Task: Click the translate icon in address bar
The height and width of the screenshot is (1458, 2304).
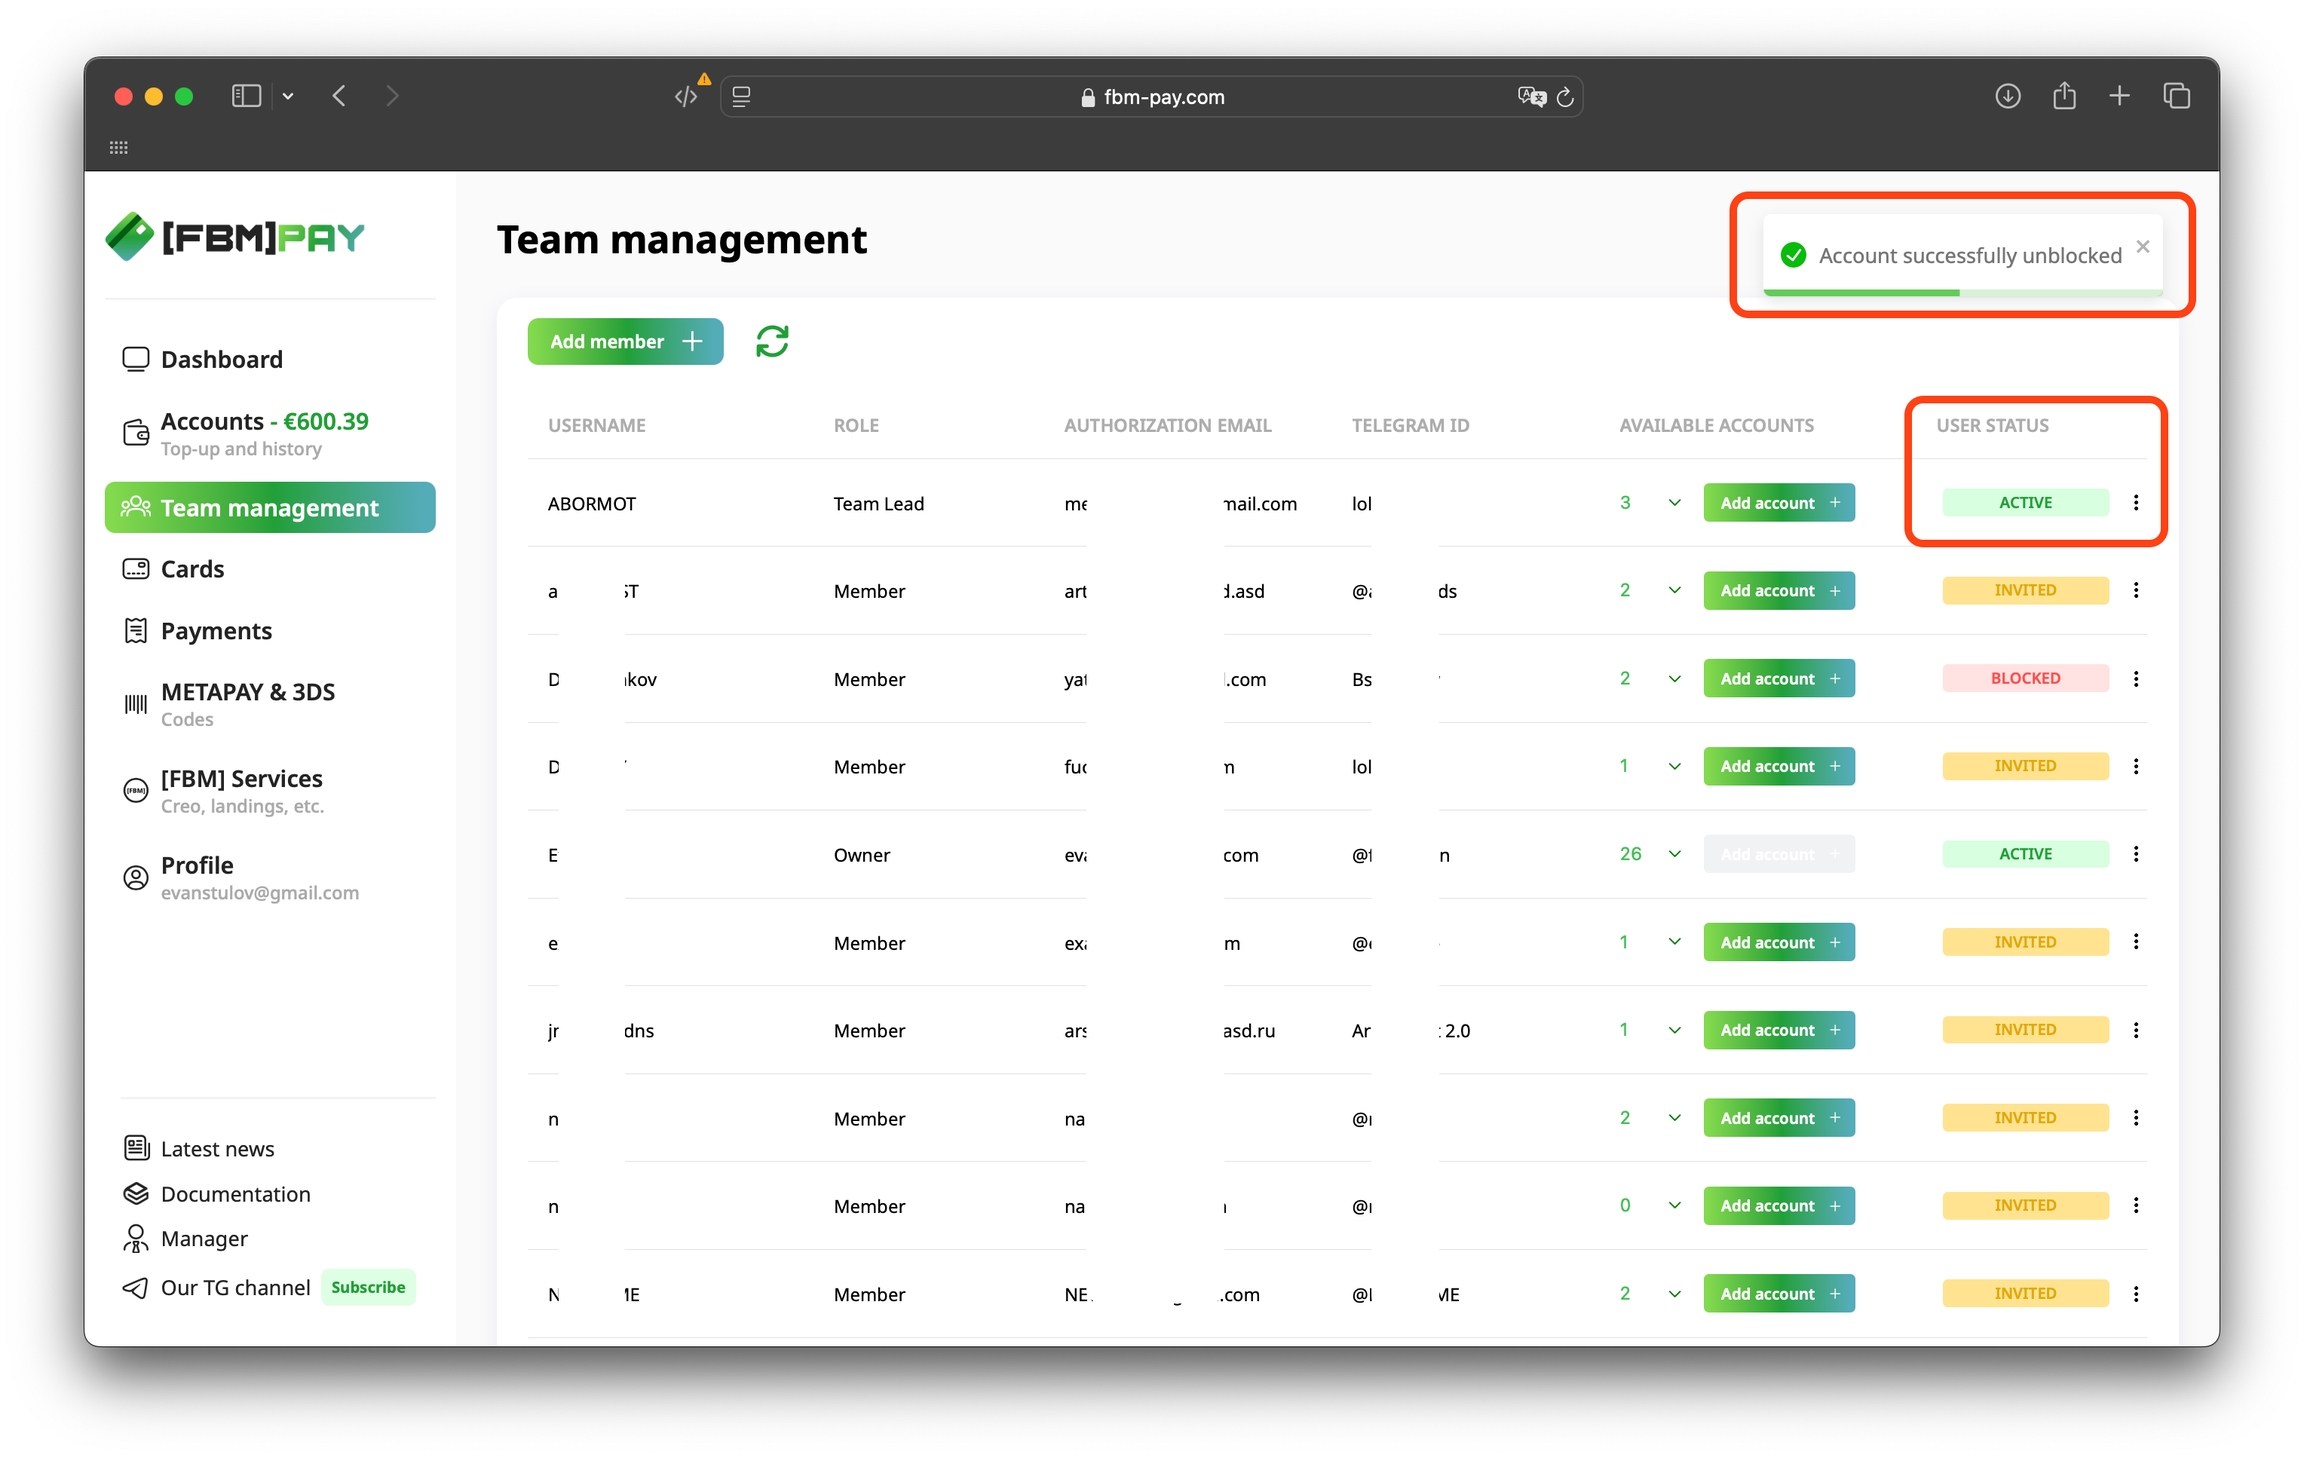Action: [x=1531, y=97]
